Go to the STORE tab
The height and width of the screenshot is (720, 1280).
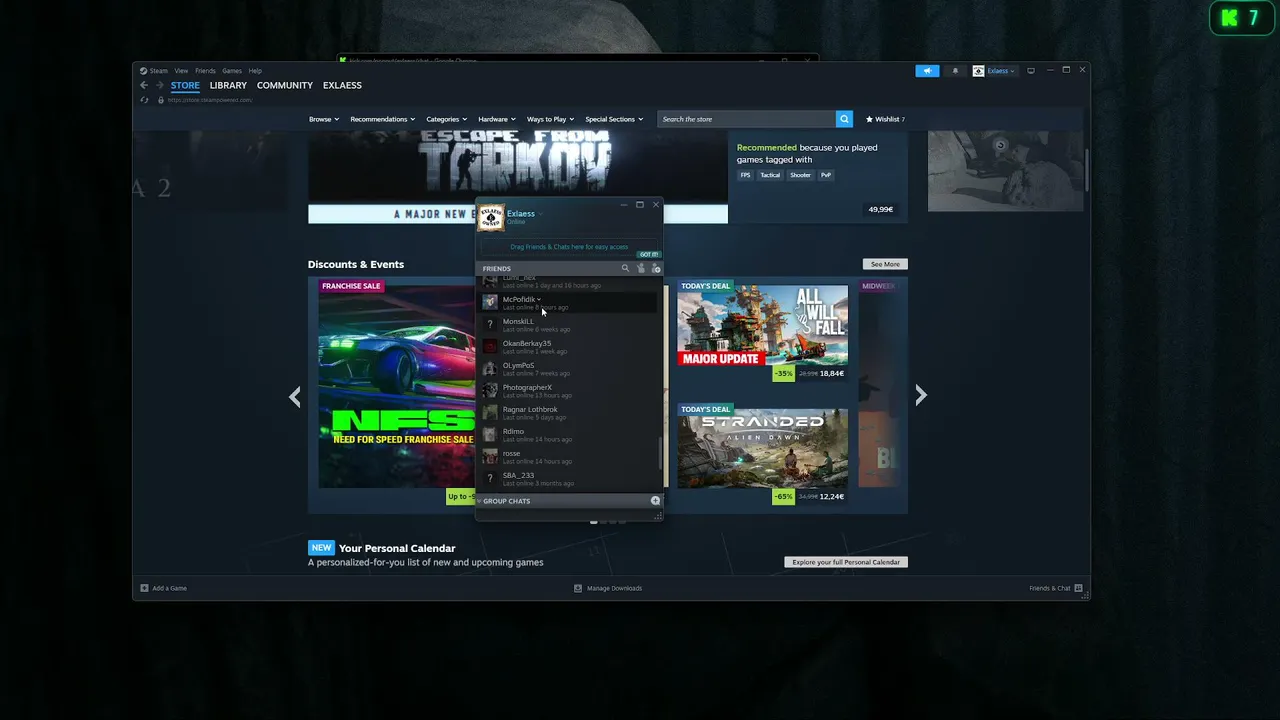pyautogui.click(x=185, y=85)
